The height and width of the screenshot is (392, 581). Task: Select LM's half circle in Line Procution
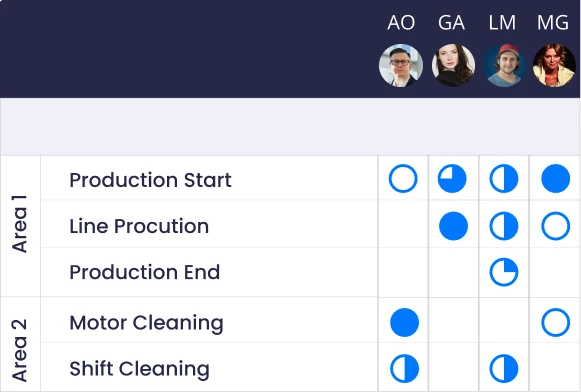point(504,226)
